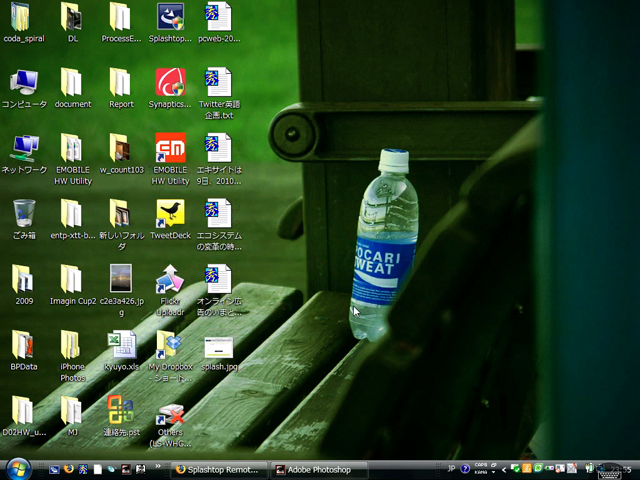Click the taskbar clock showing 23:55
The width and height of the screenshot is (640, 480).
[x=621, y=470]
